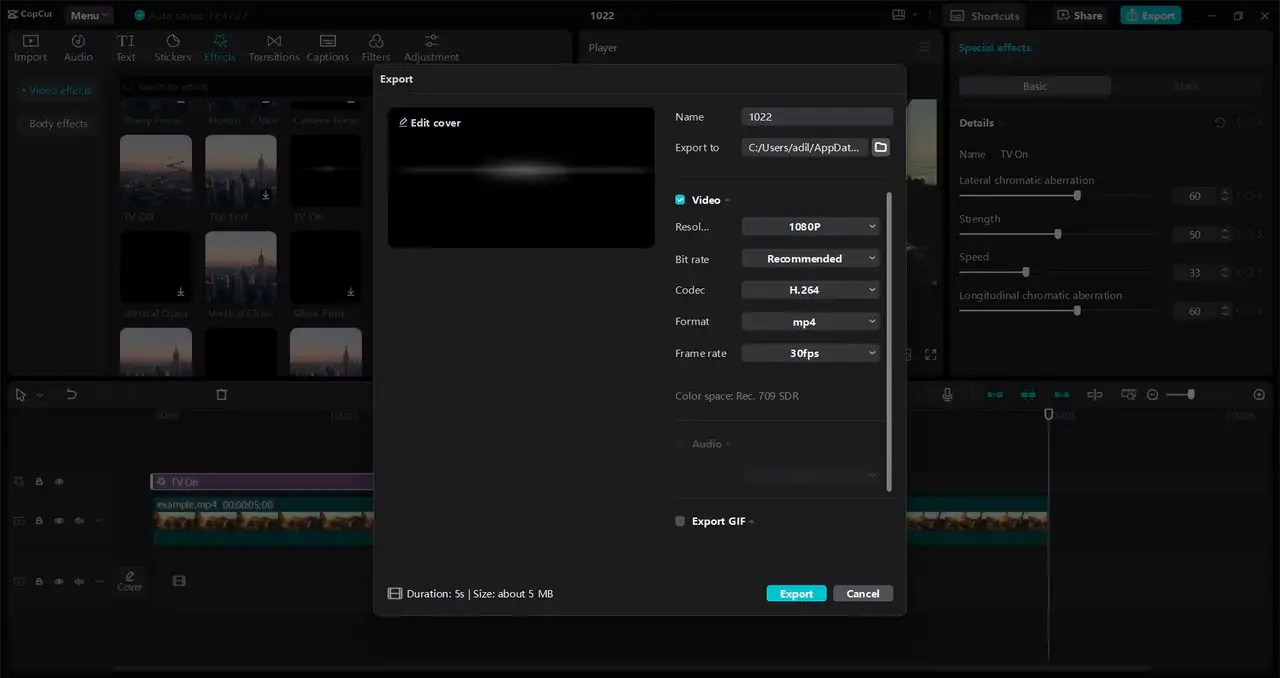Image resolution: width=1280 pixels, height=678 pixels.
Task: Open the Menu in the title bar
Action: click(89, 15)
